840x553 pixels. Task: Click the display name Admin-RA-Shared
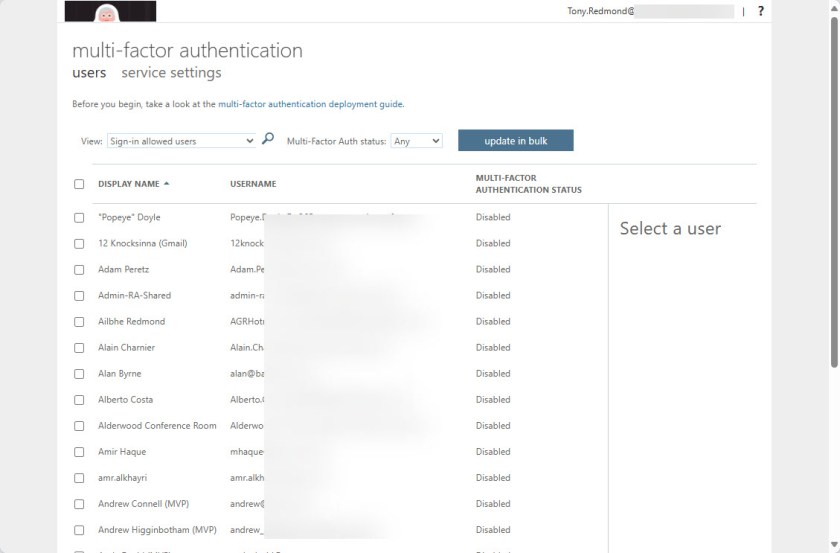(x=134, y=295)
